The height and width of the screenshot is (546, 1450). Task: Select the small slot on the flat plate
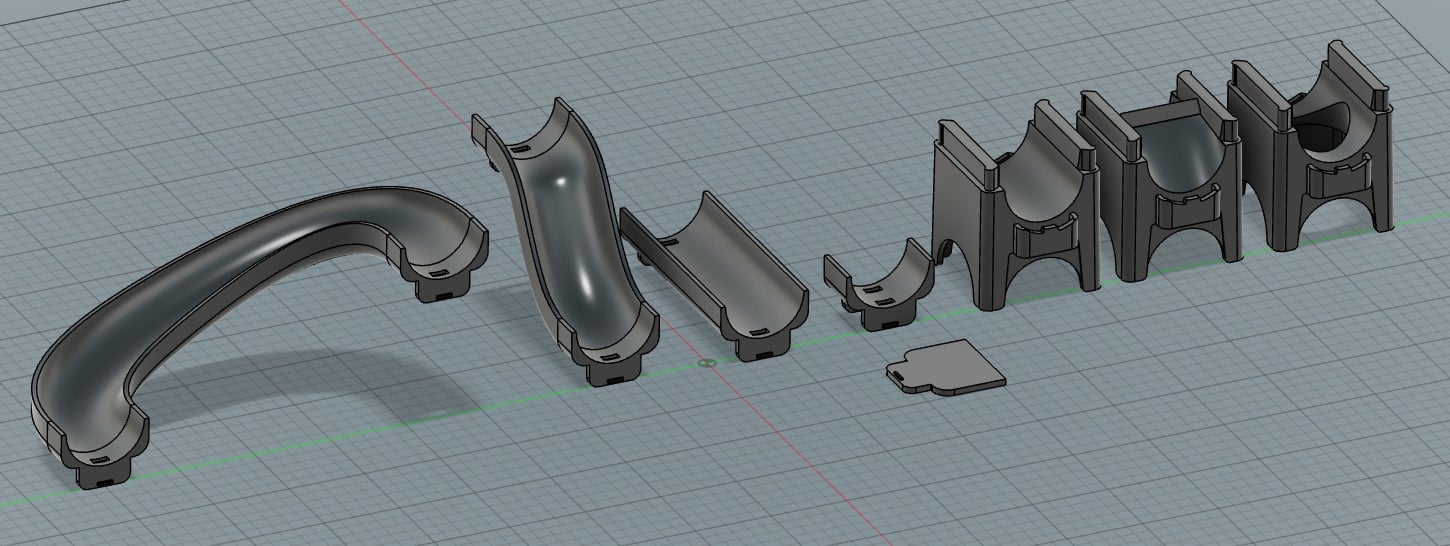898,373
